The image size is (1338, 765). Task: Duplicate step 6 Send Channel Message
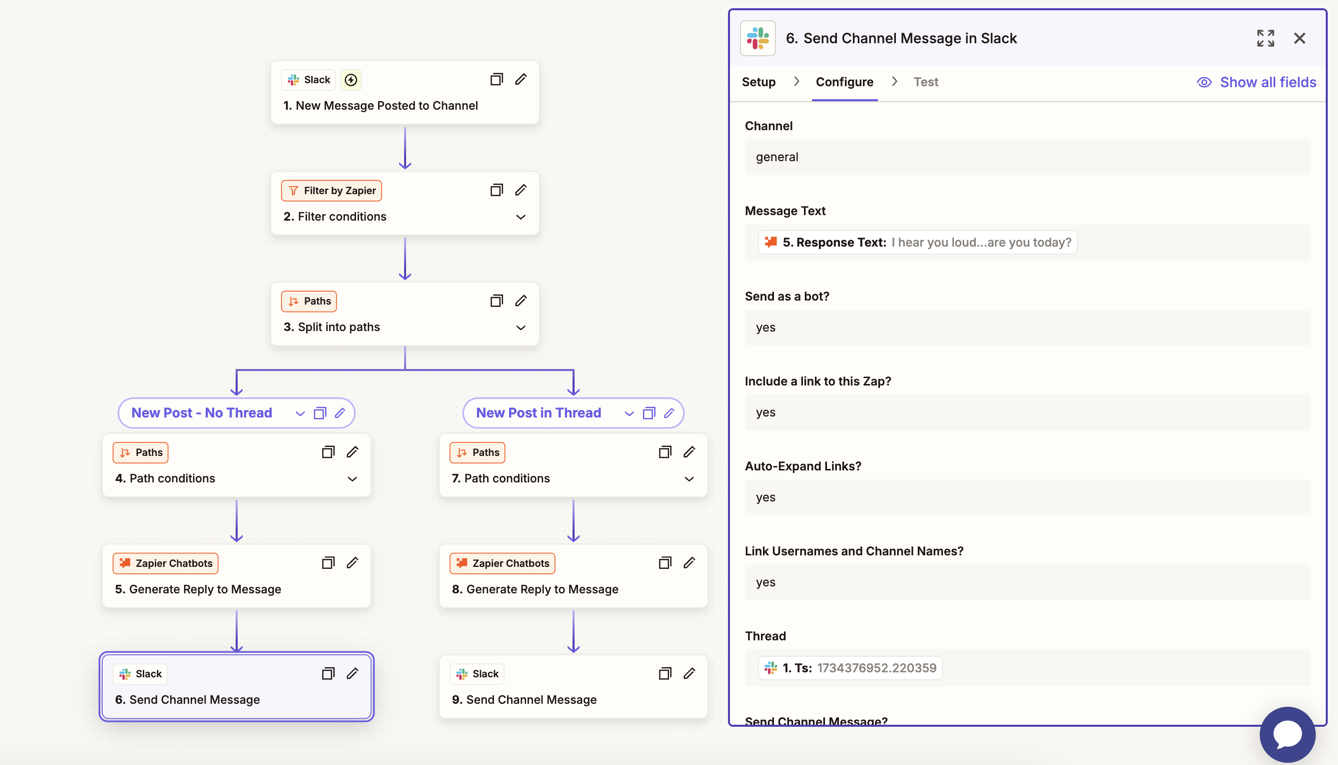click(328, 674)
